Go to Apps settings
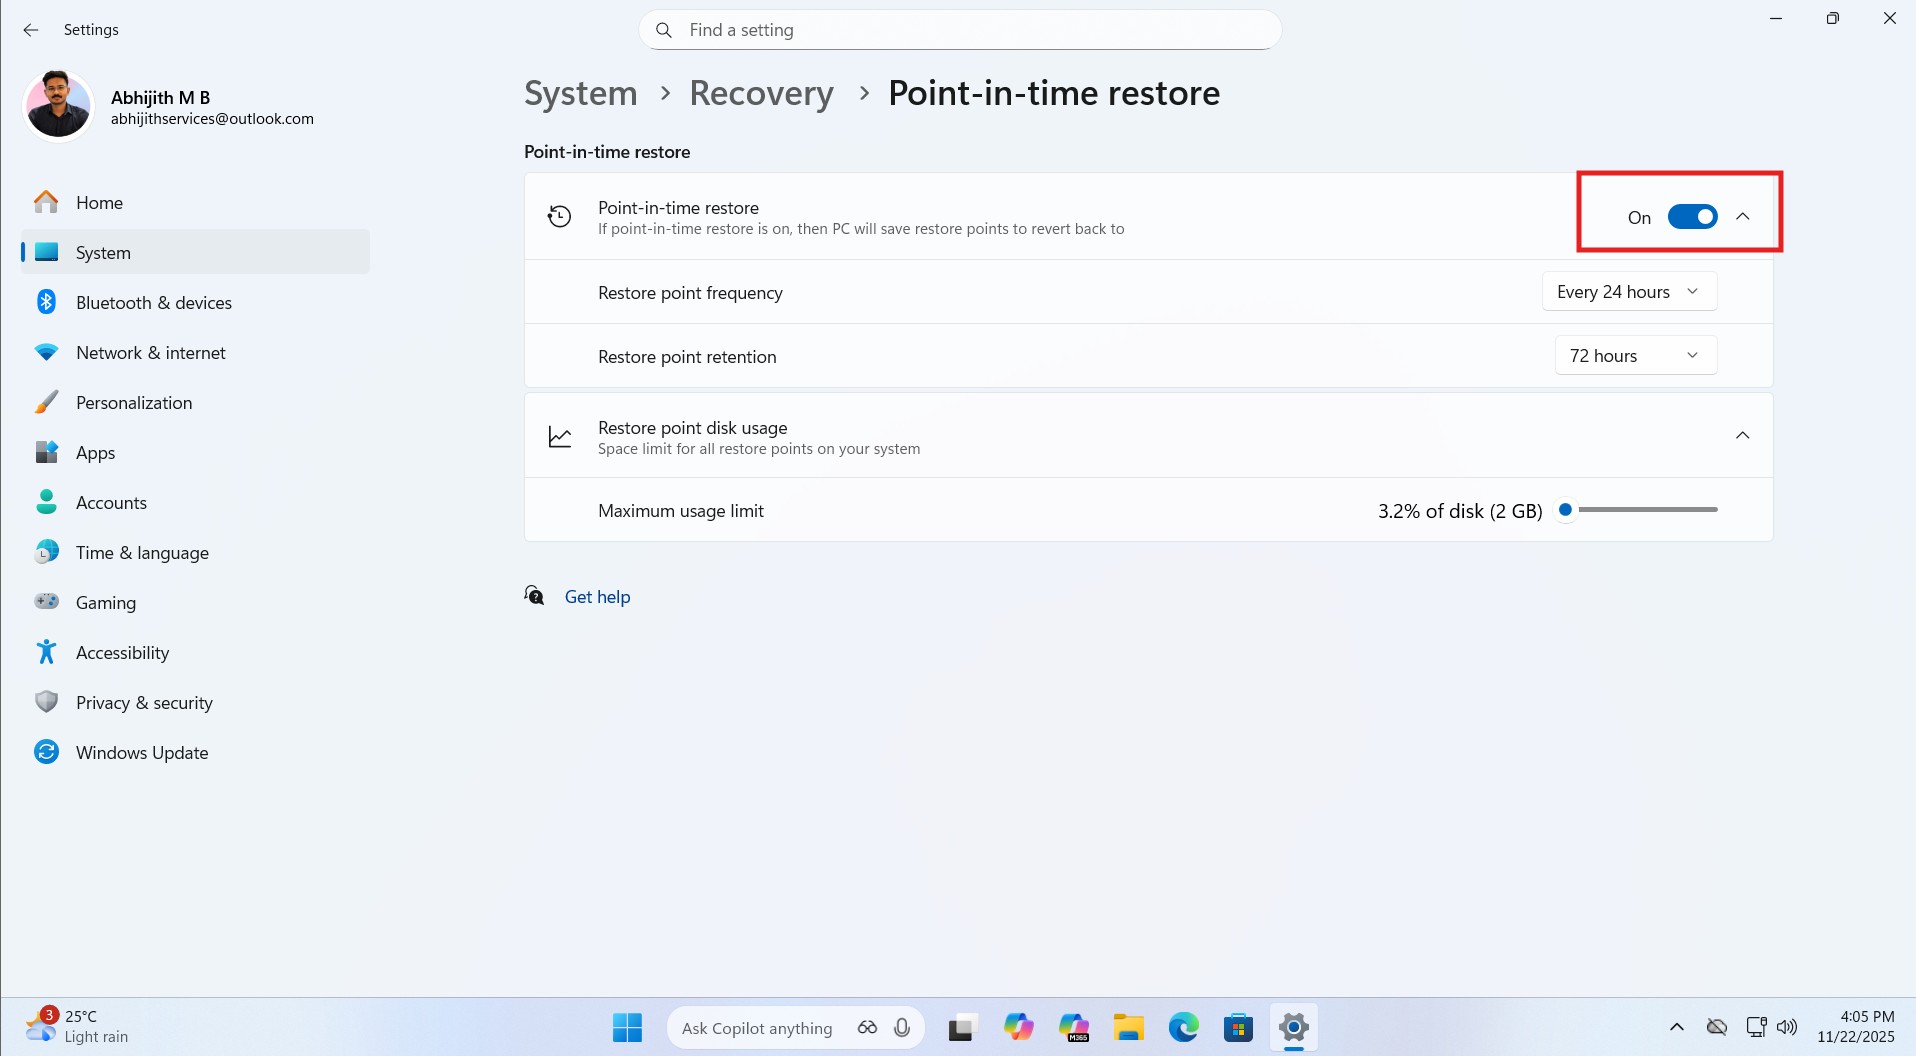Image resolution: width=1916 pixels, height=1056 pixels. pyautogui.click(x=95, y=452)
